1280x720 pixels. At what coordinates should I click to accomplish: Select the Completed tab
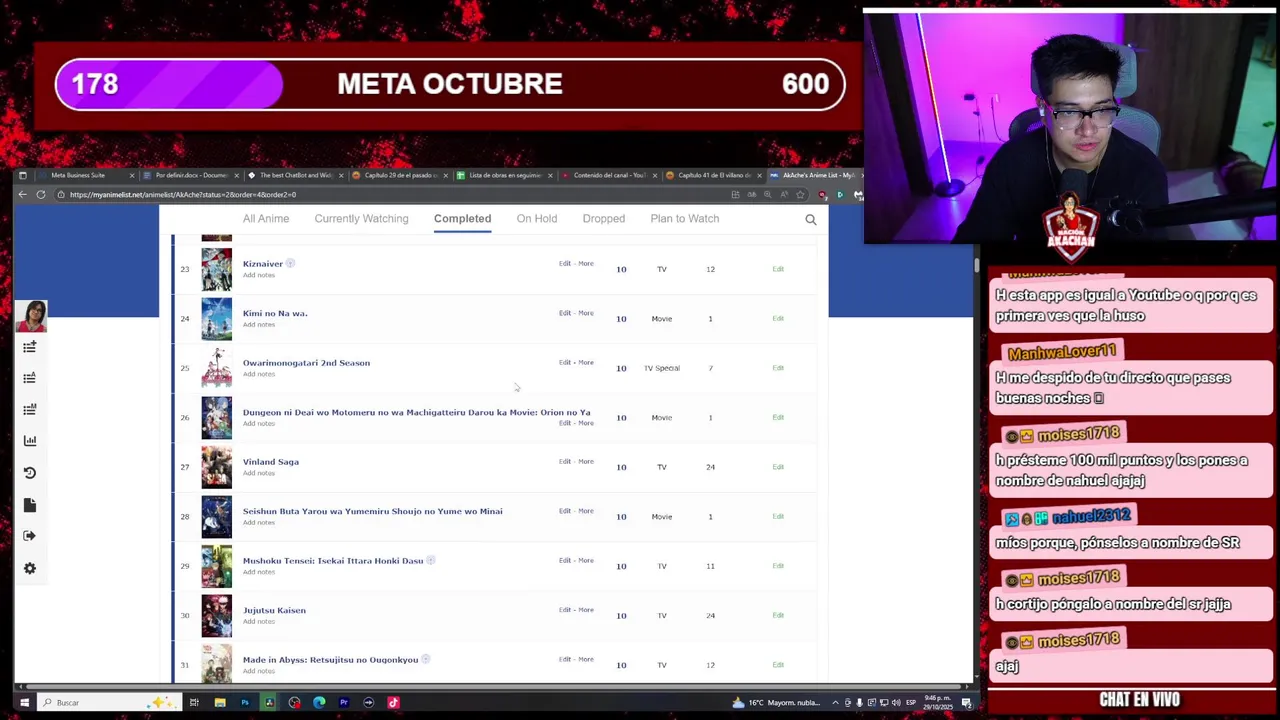pos(462,219)
